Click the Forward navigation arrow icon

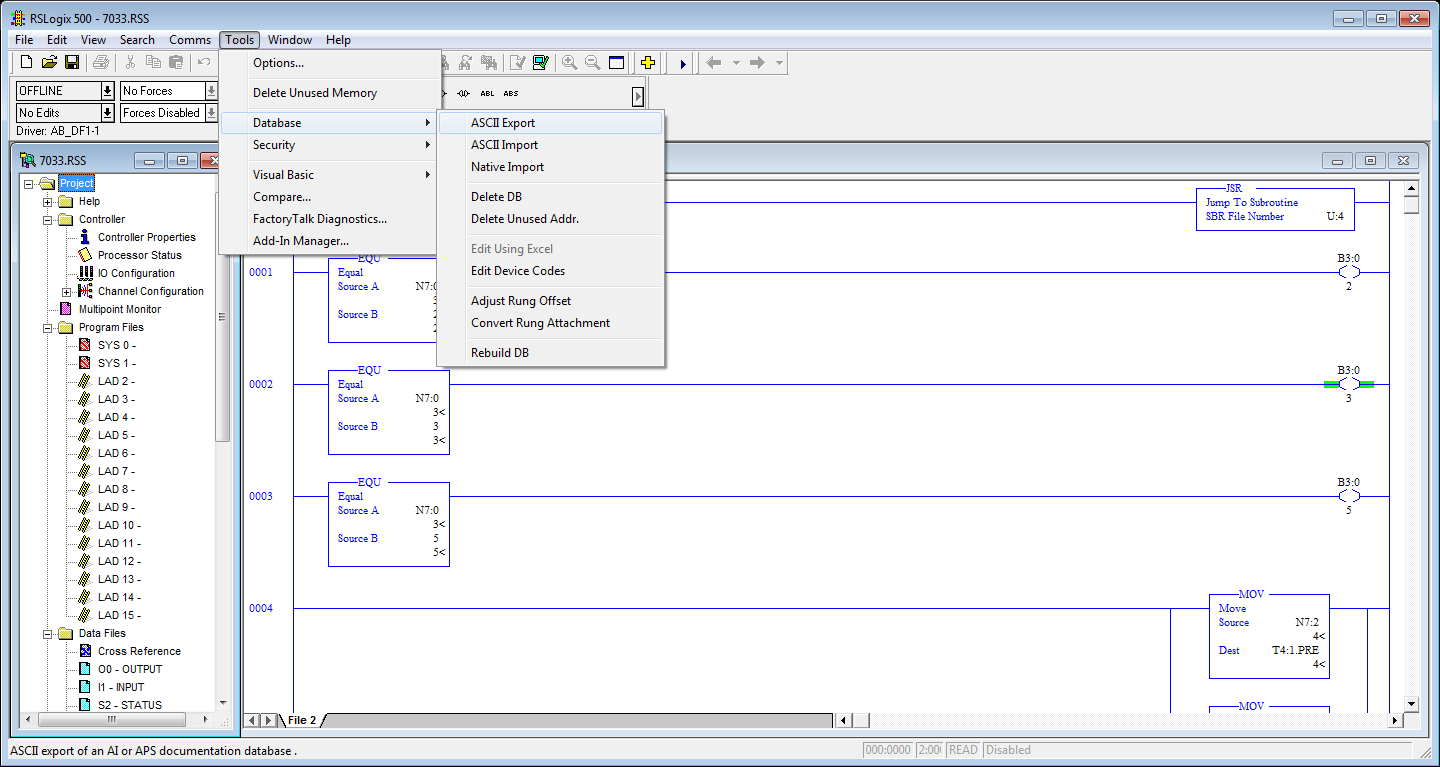(758, 62)
